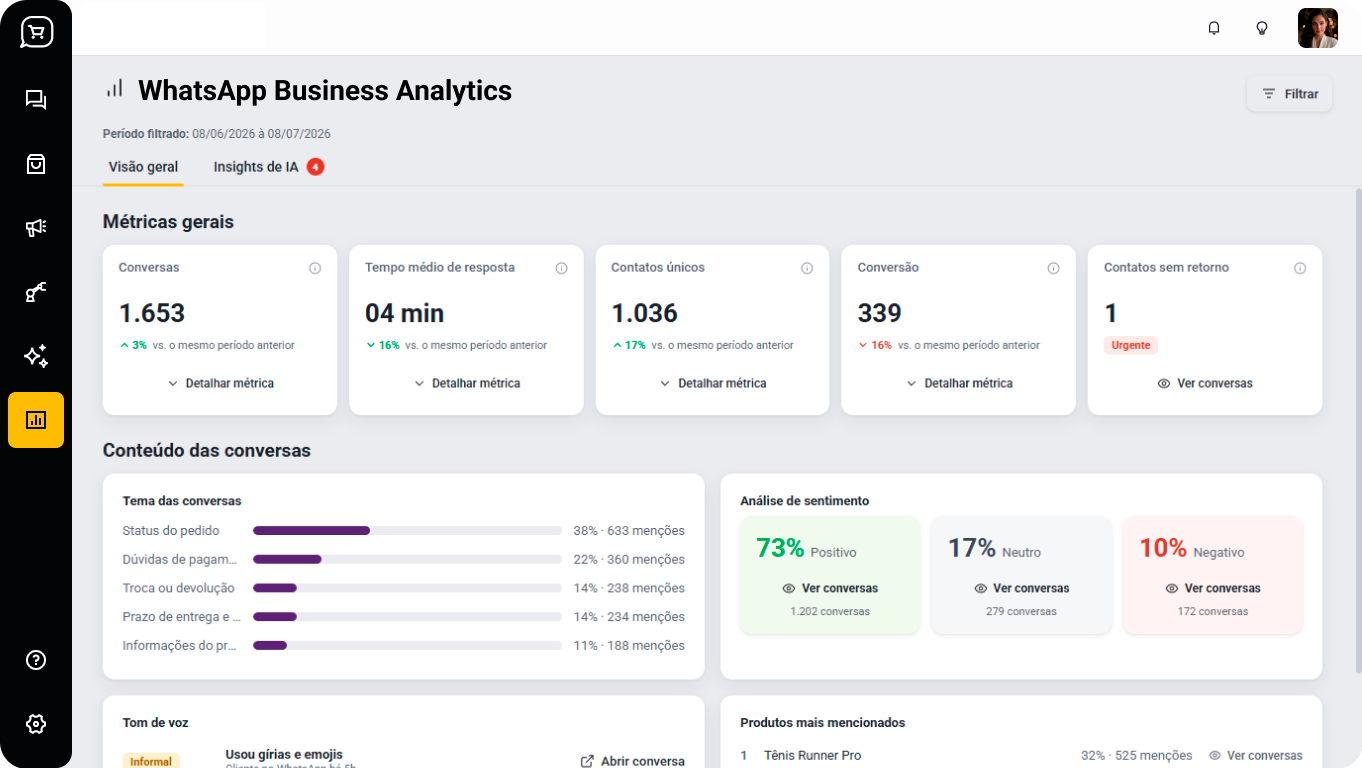Click the Troca ou devolução progress bar
This screenshot has height=768, width=1362.
point(407,588)
